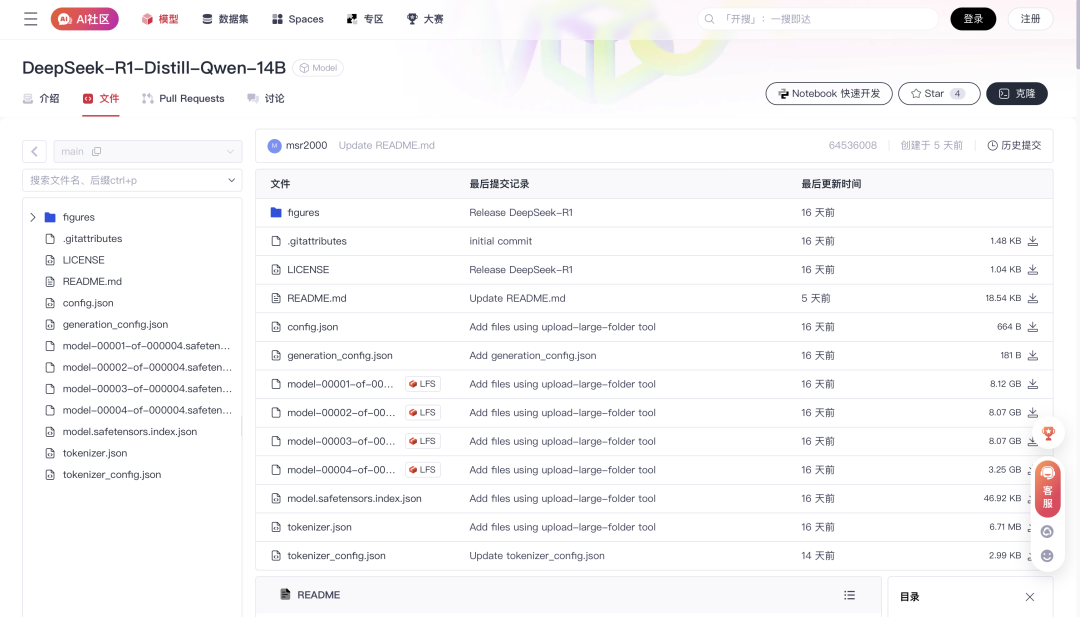Collapse the file tree sidebar arrow

tap(34, 151)
